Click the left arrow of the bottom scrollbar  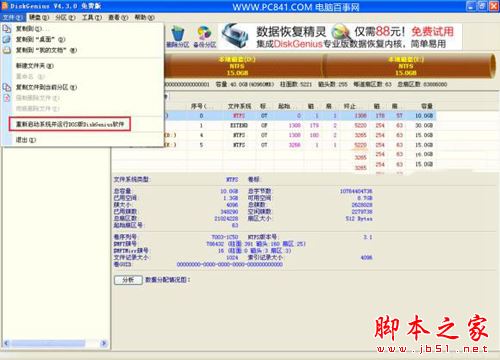[x=6, y=343]
